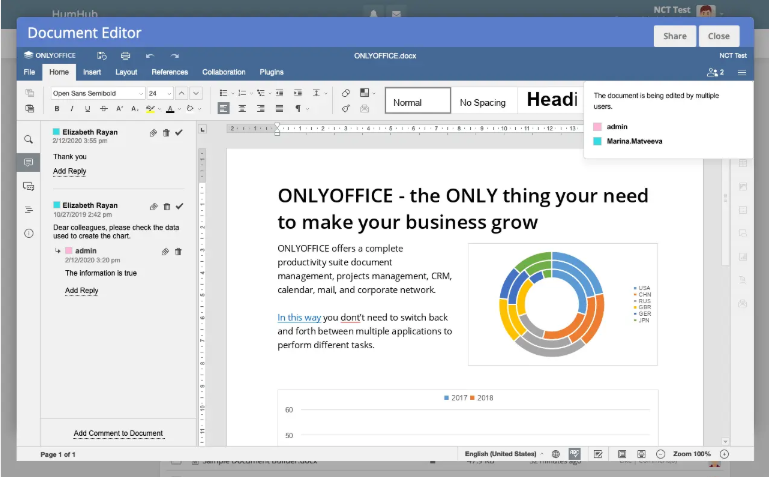Zoom out with the minus button
769x477 pixels.
pyautogui.click(x=661, y=454)
